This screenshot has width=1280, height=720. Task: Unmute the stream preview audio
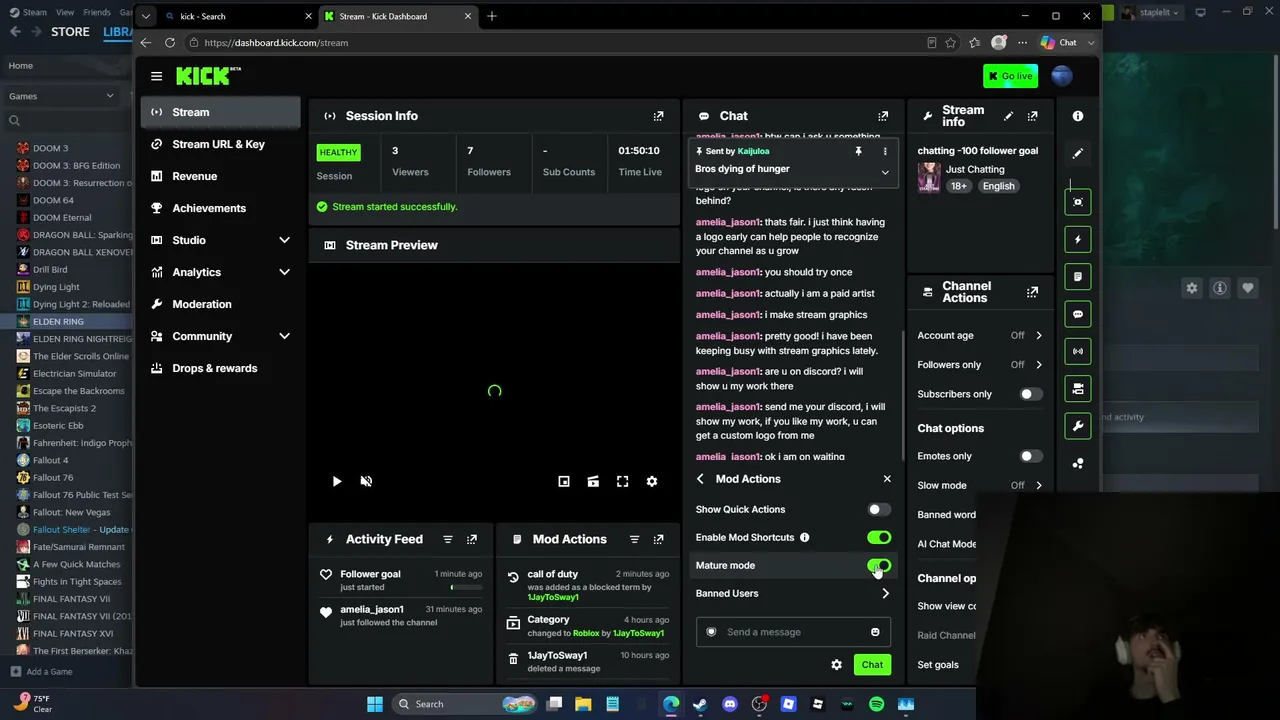pos(366,481)
